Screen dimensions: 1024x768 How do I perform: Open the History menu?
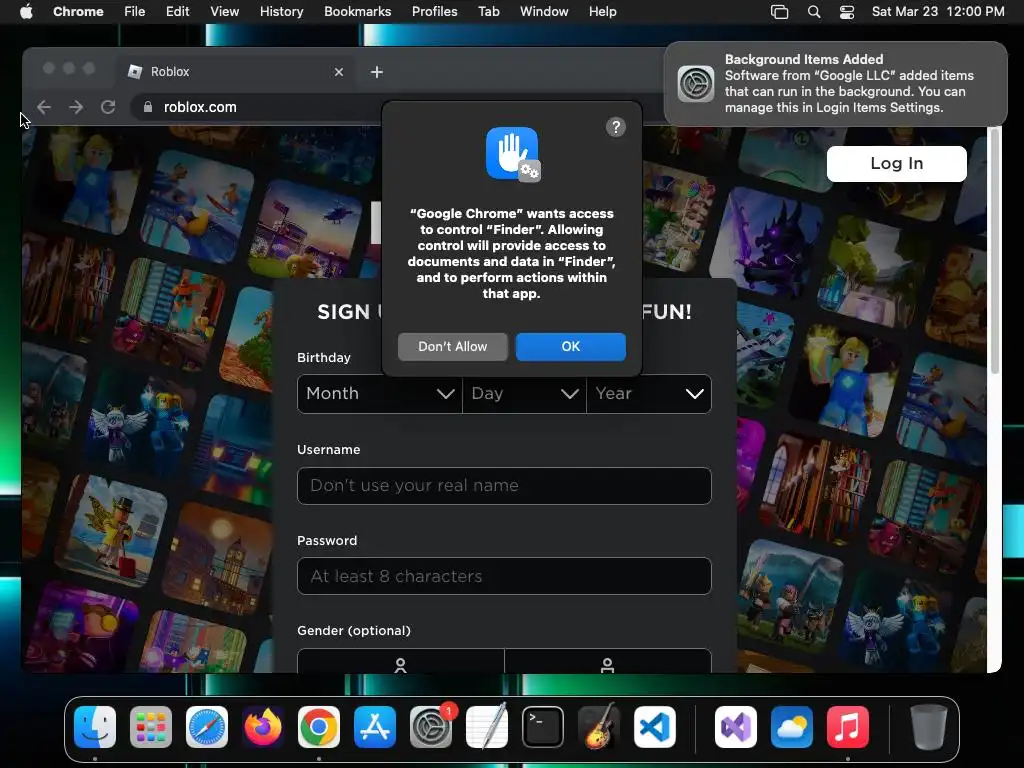pyautogui.click(x=281, y=12)
